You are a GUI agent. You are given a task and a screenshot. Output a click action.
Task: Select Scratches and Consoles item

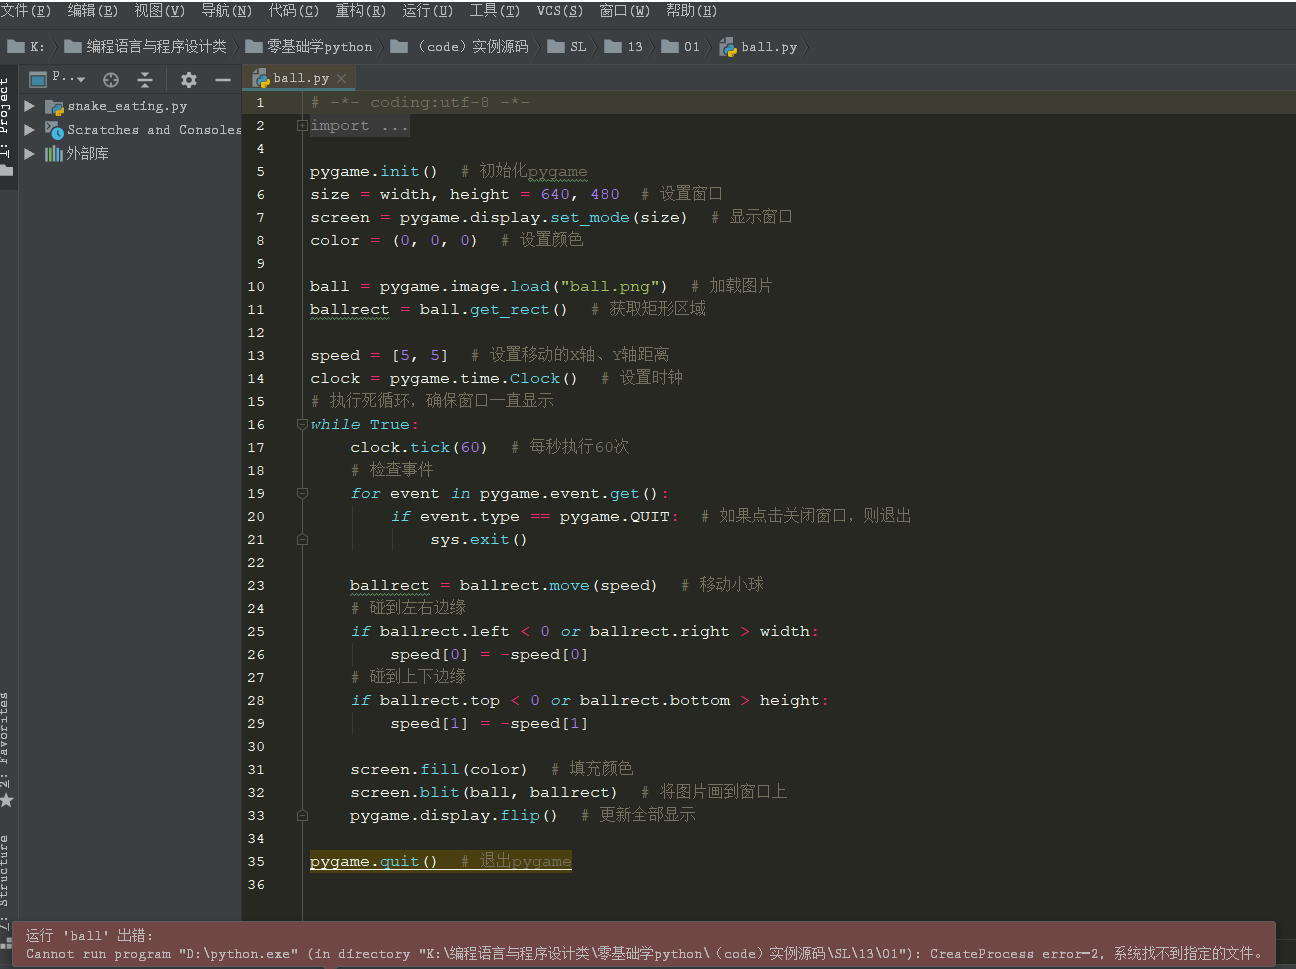pyautogui.click(x=143, y=130)
